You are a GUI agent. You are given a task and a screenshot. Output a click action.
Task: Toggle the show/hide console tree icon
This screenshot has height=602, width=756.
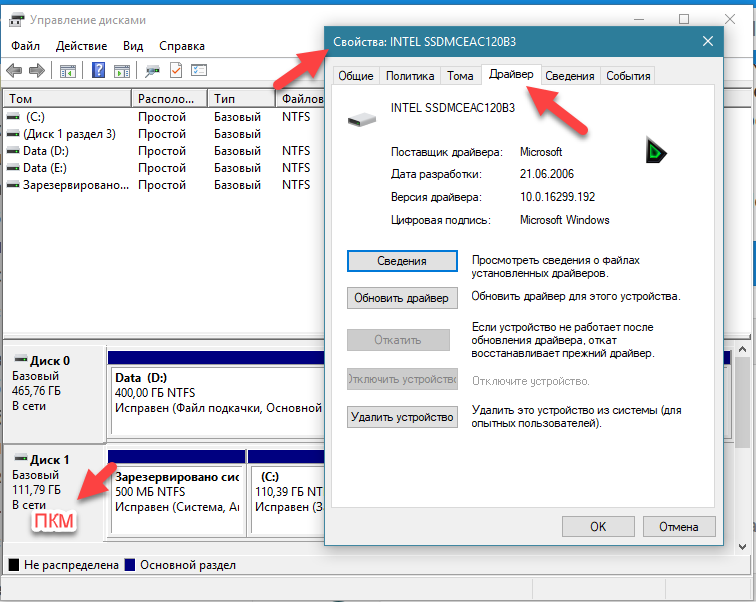point(68,71)
